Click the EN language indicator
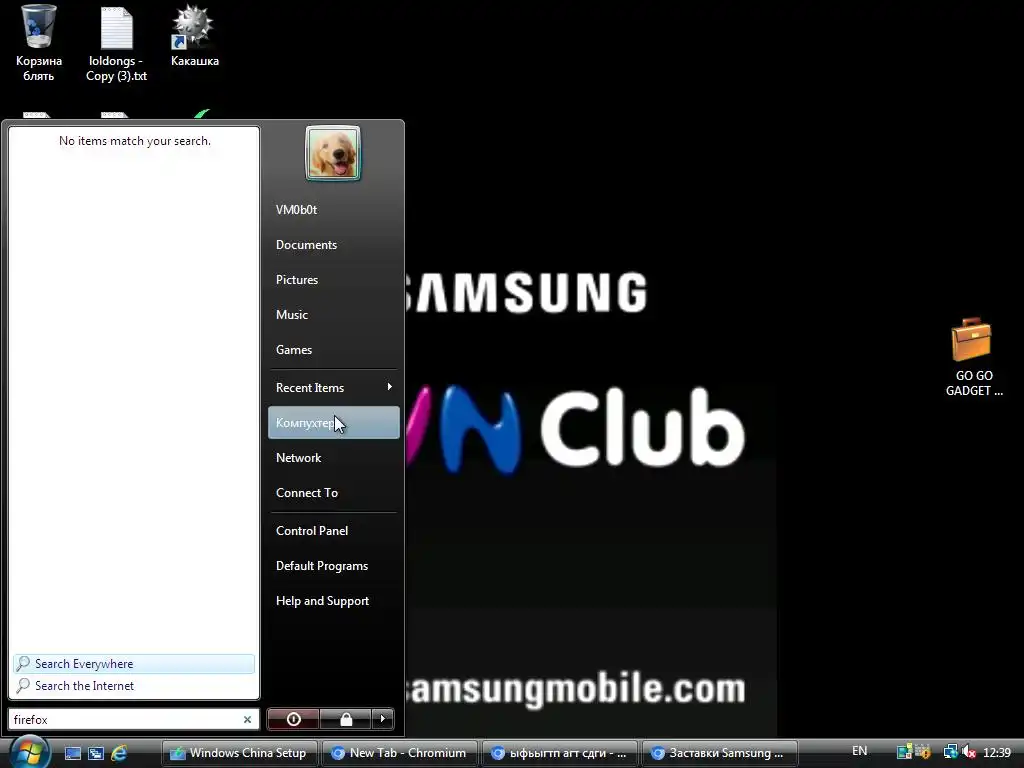 point(859,751)
